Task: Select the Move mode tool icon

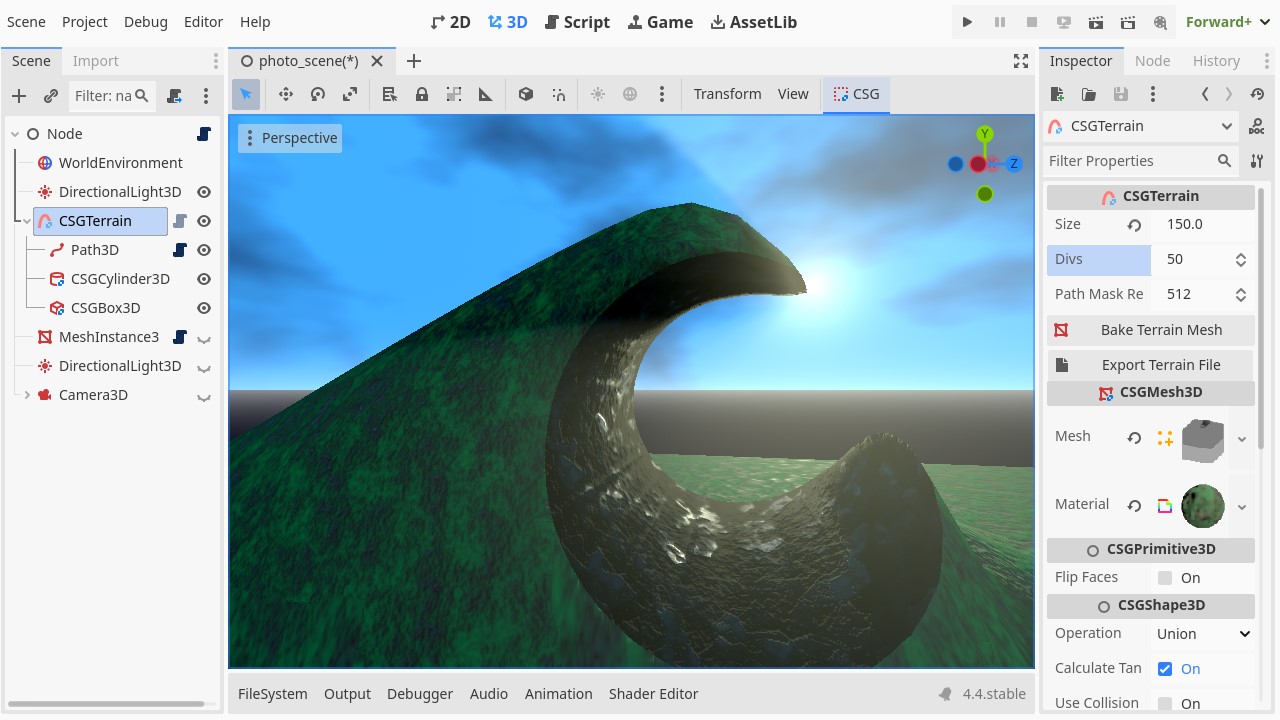Action: click(286, 94)
